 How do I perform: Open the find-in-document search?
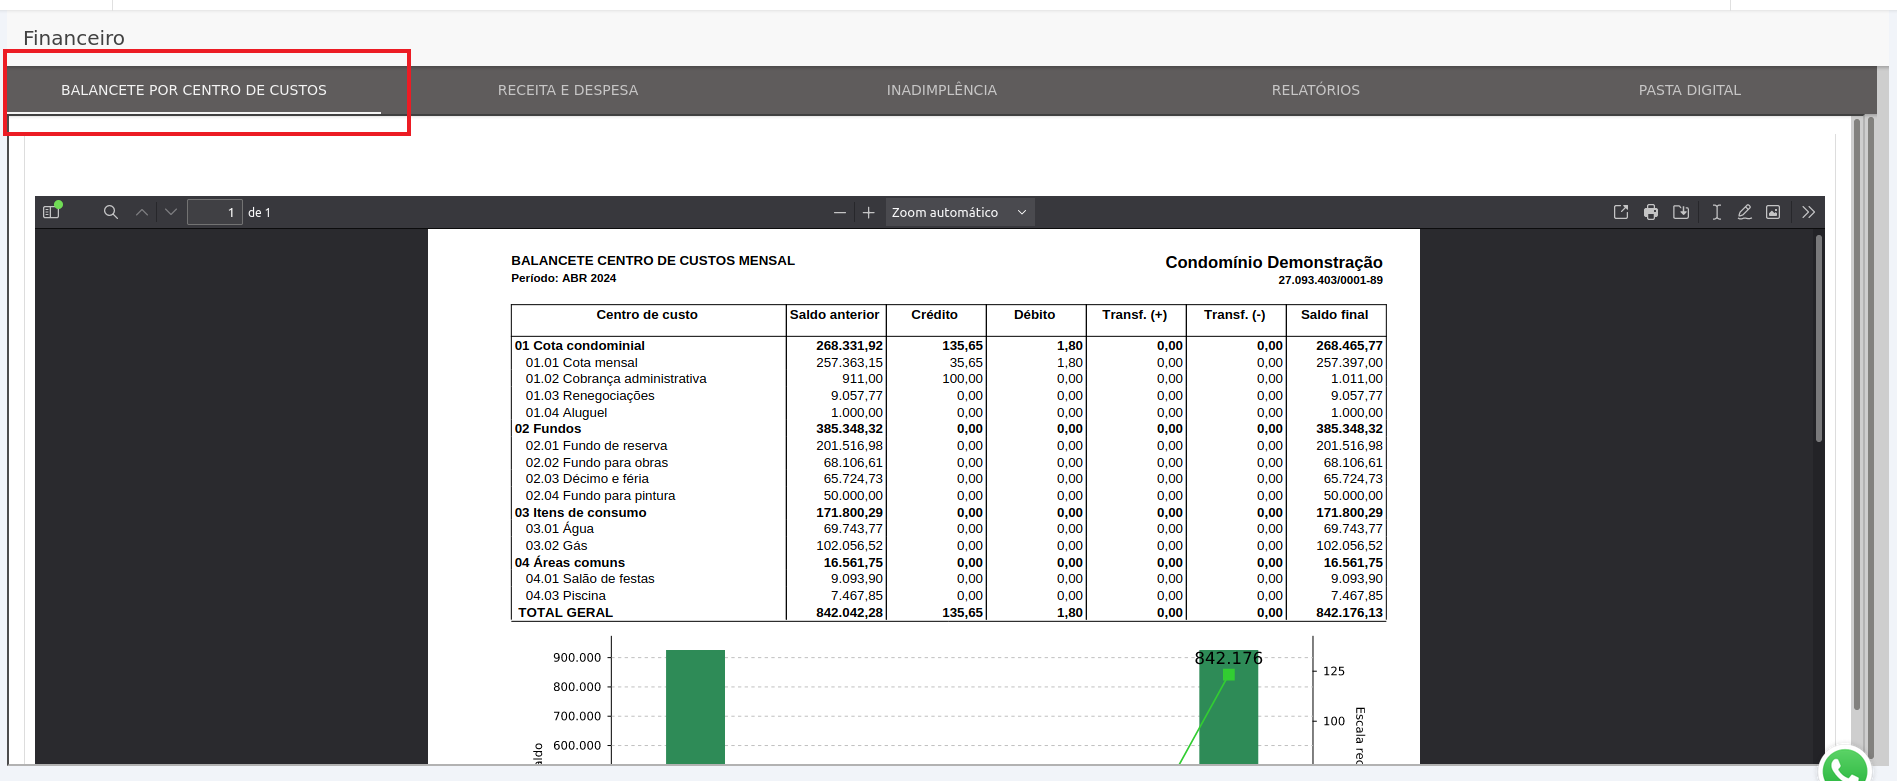click(111, 212)
